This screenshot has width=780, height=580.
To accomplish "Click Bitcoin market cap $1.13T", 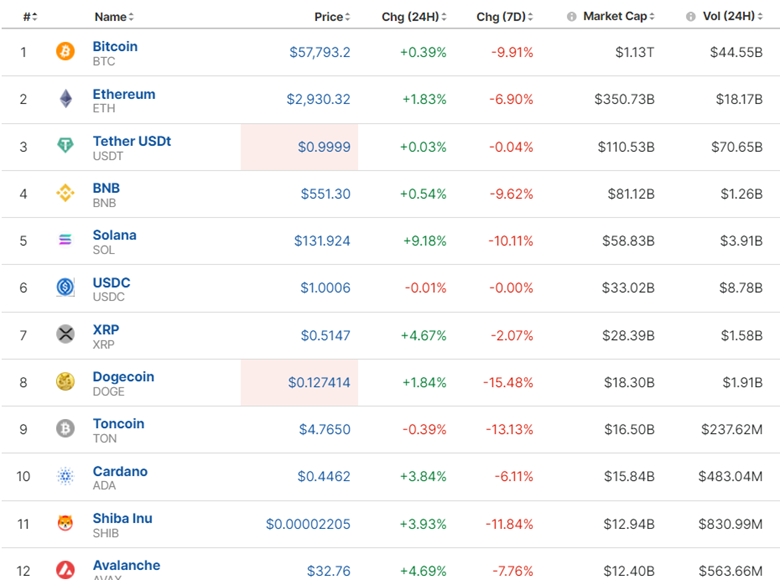I will click(634, 52).
